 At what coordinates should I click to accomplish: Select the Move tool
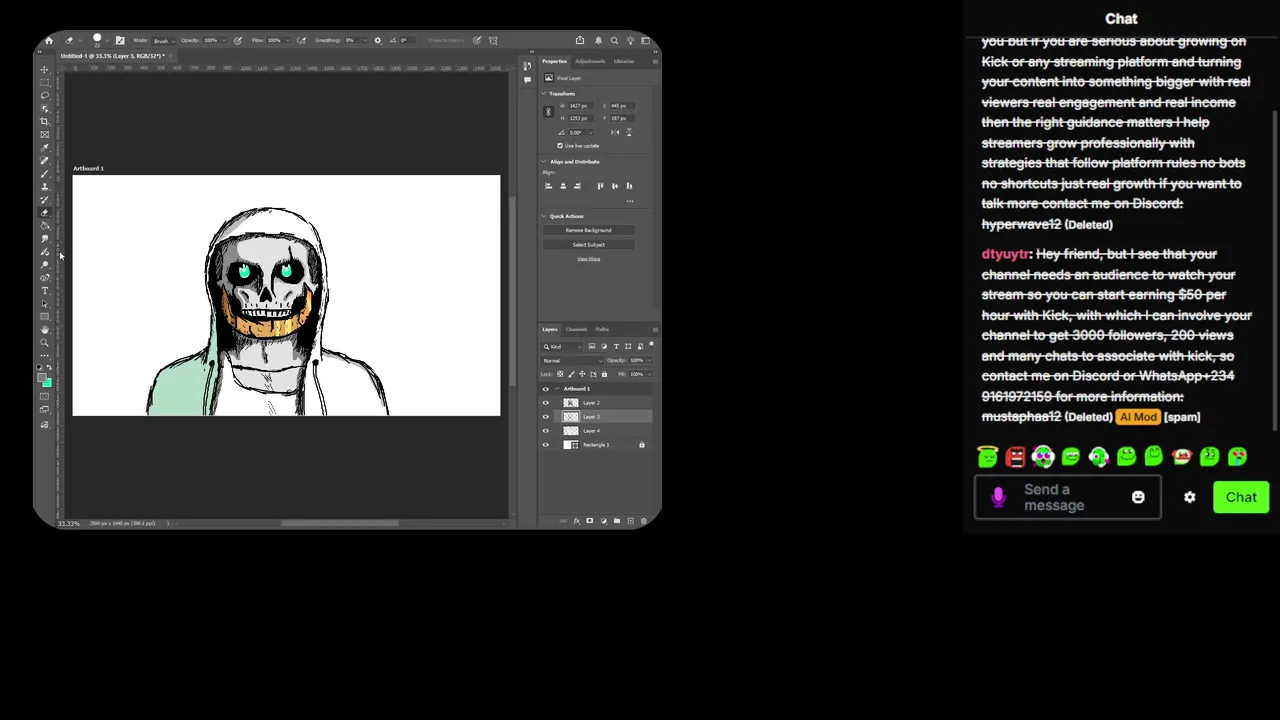point(44,70)
